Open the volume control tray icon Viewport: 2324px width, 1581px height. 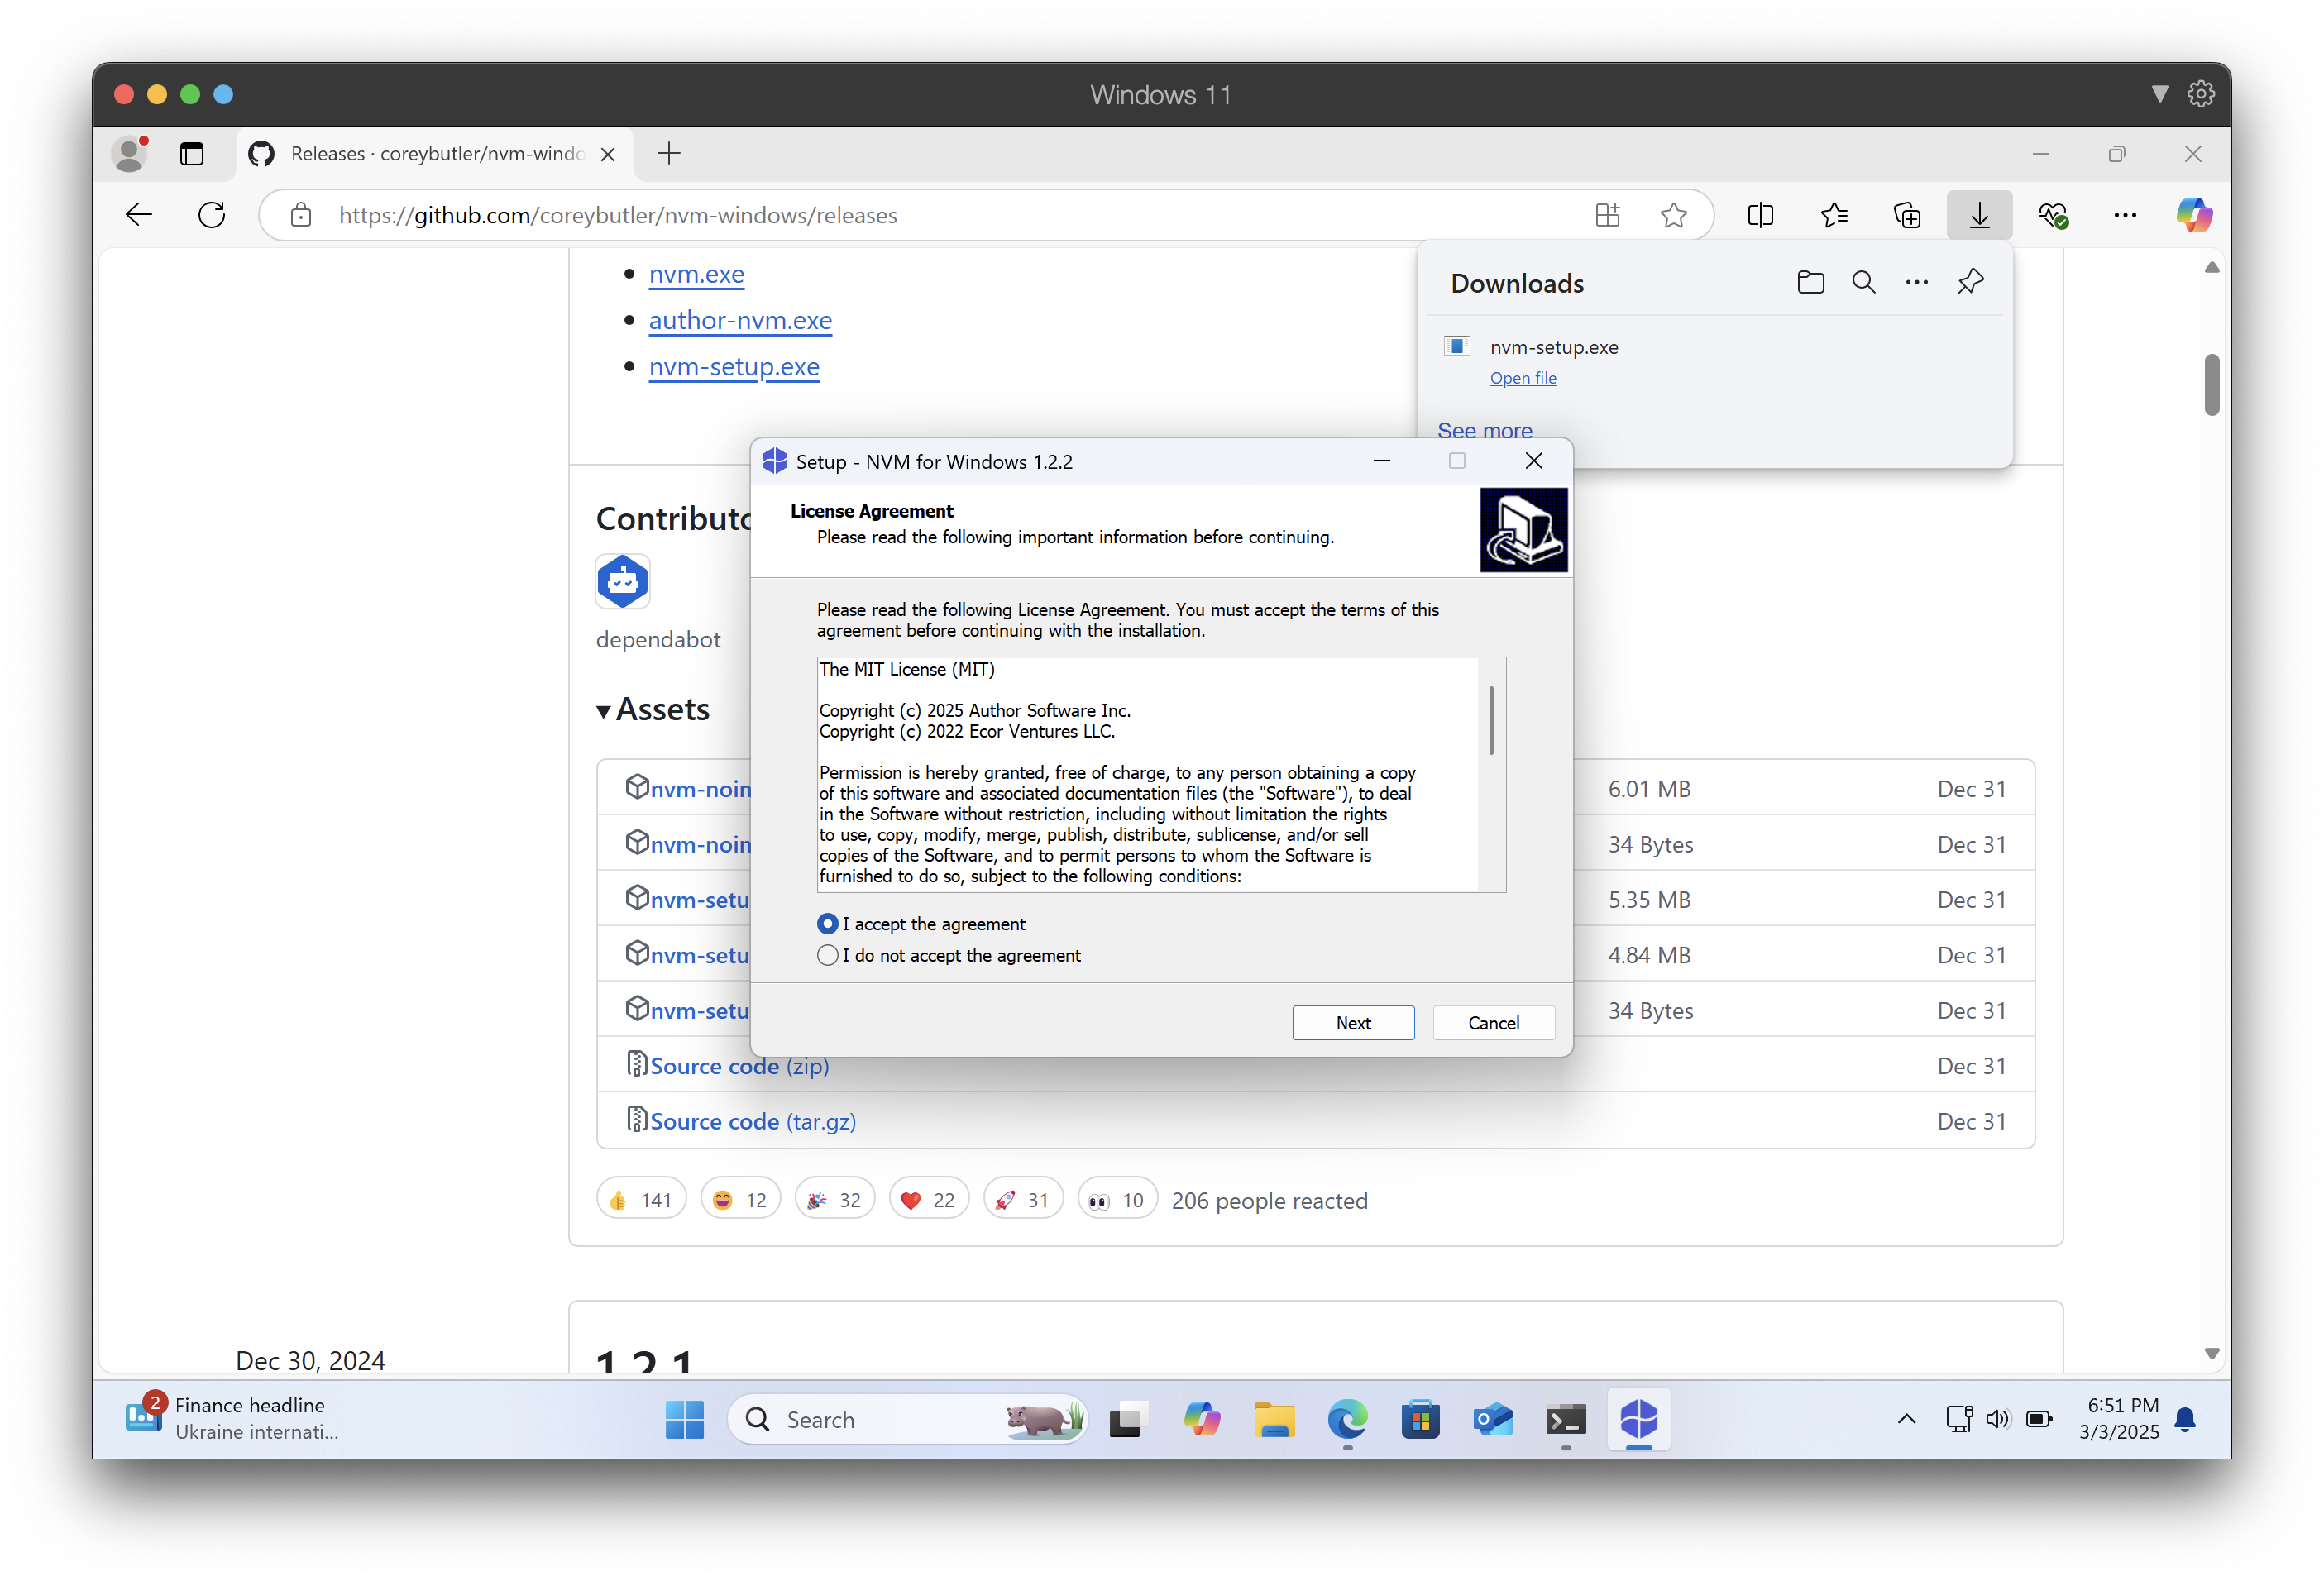(1997, 1419)
